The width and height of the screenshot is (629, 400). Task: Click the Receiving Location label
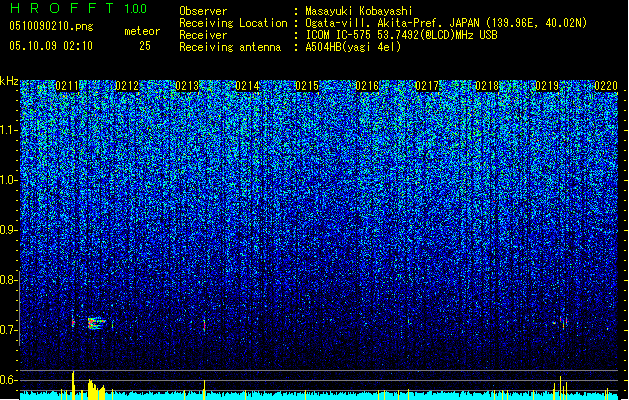233,23
